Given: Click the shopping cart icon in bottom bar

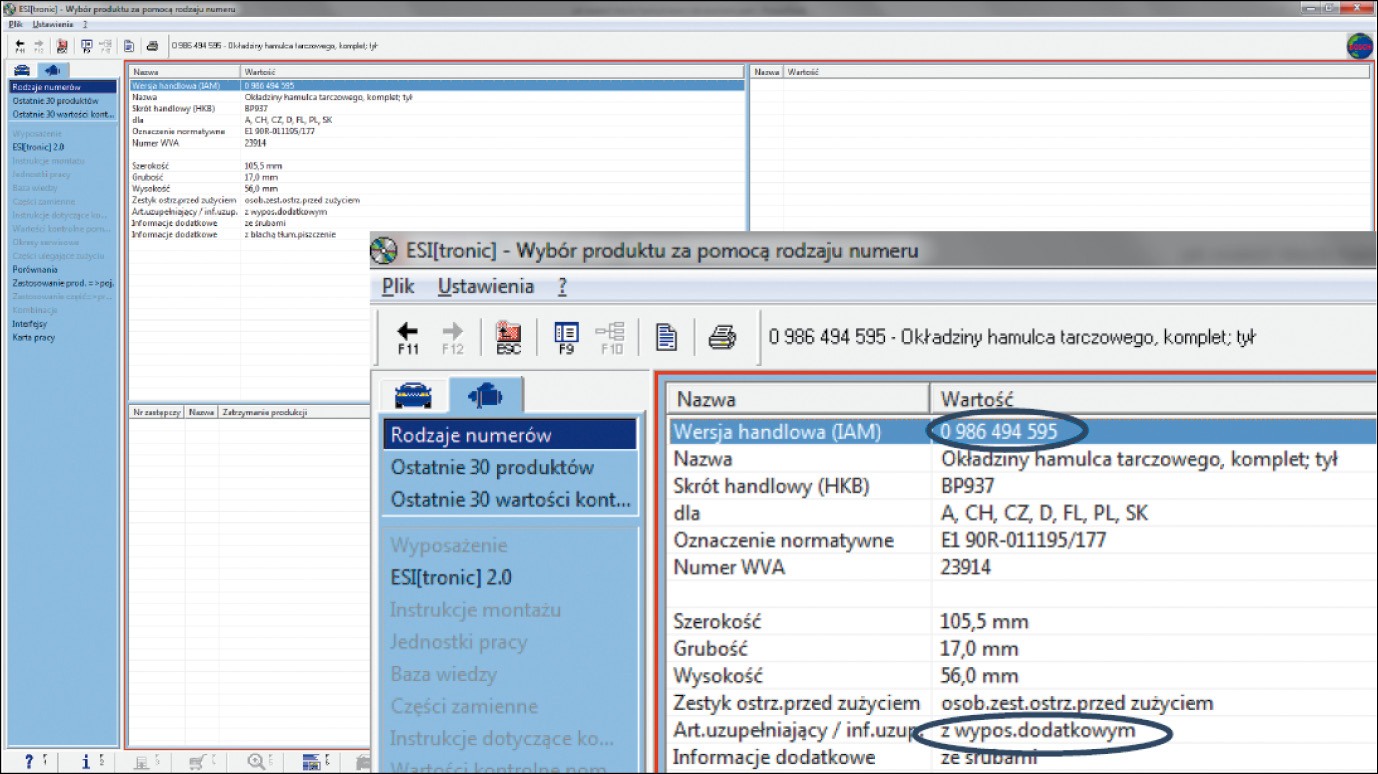Looking at the screenshot, I should click(x=199, y=763).
